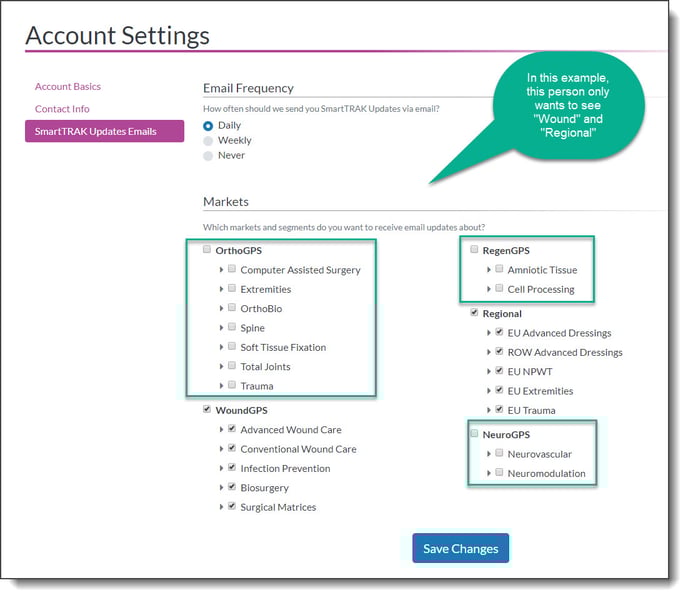Expand the Total Joints arrow
Image resolution: width=688 pixels, height=598 pixels.
pos(222,366)
